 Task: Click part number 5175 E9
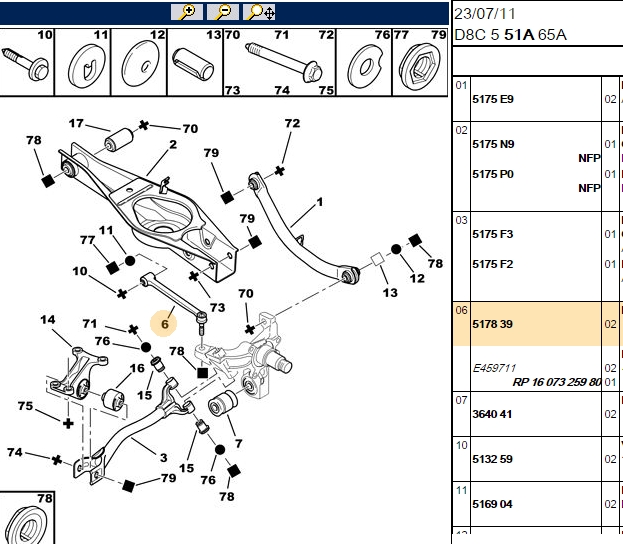[x=493, y=99]
